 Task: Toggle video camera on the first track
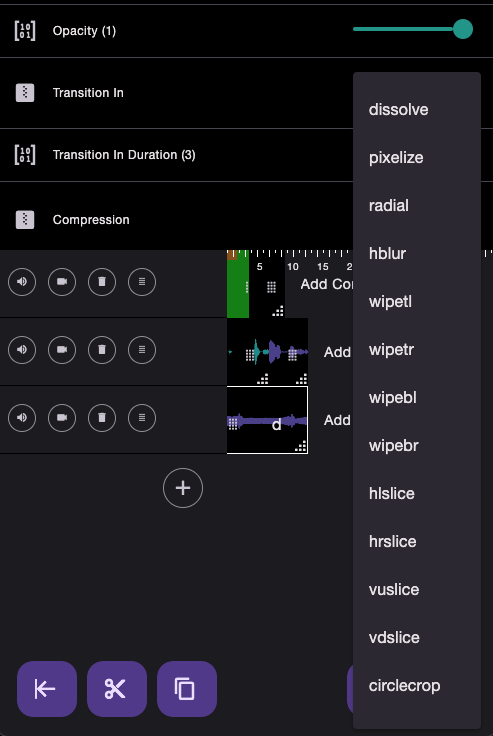(62, 282)
